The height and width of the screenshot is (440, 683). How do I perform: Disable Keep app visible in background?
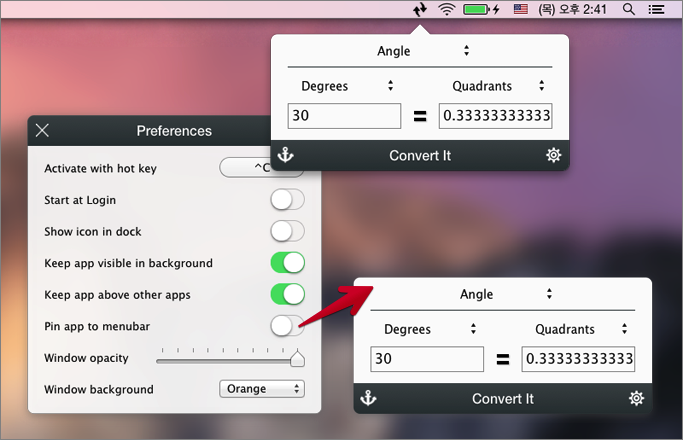[287, 263]
